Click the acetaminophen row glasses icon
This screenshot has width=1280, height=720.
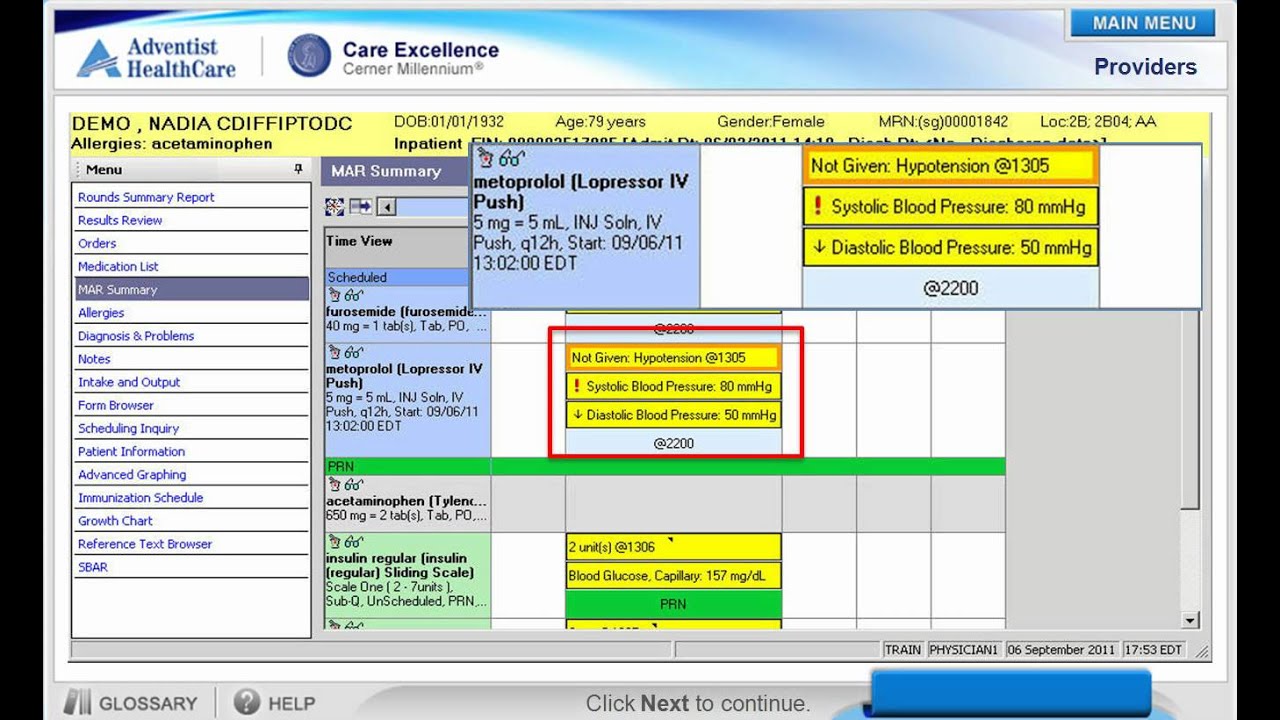[x=353, y=484]
